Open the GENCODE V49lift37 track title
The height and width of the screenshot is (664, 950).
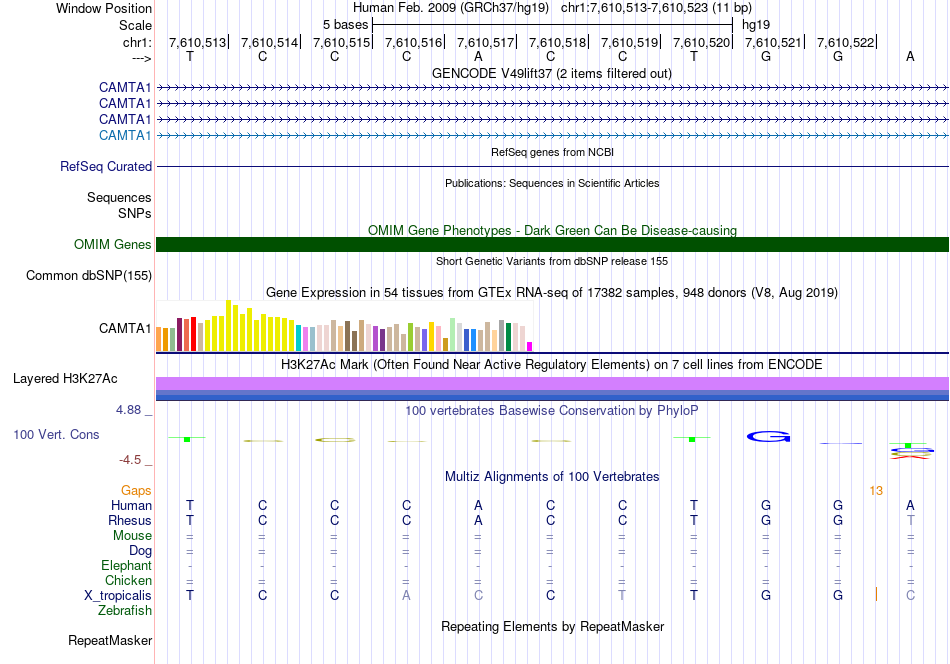pyautogui.click(x=552, y=73)
